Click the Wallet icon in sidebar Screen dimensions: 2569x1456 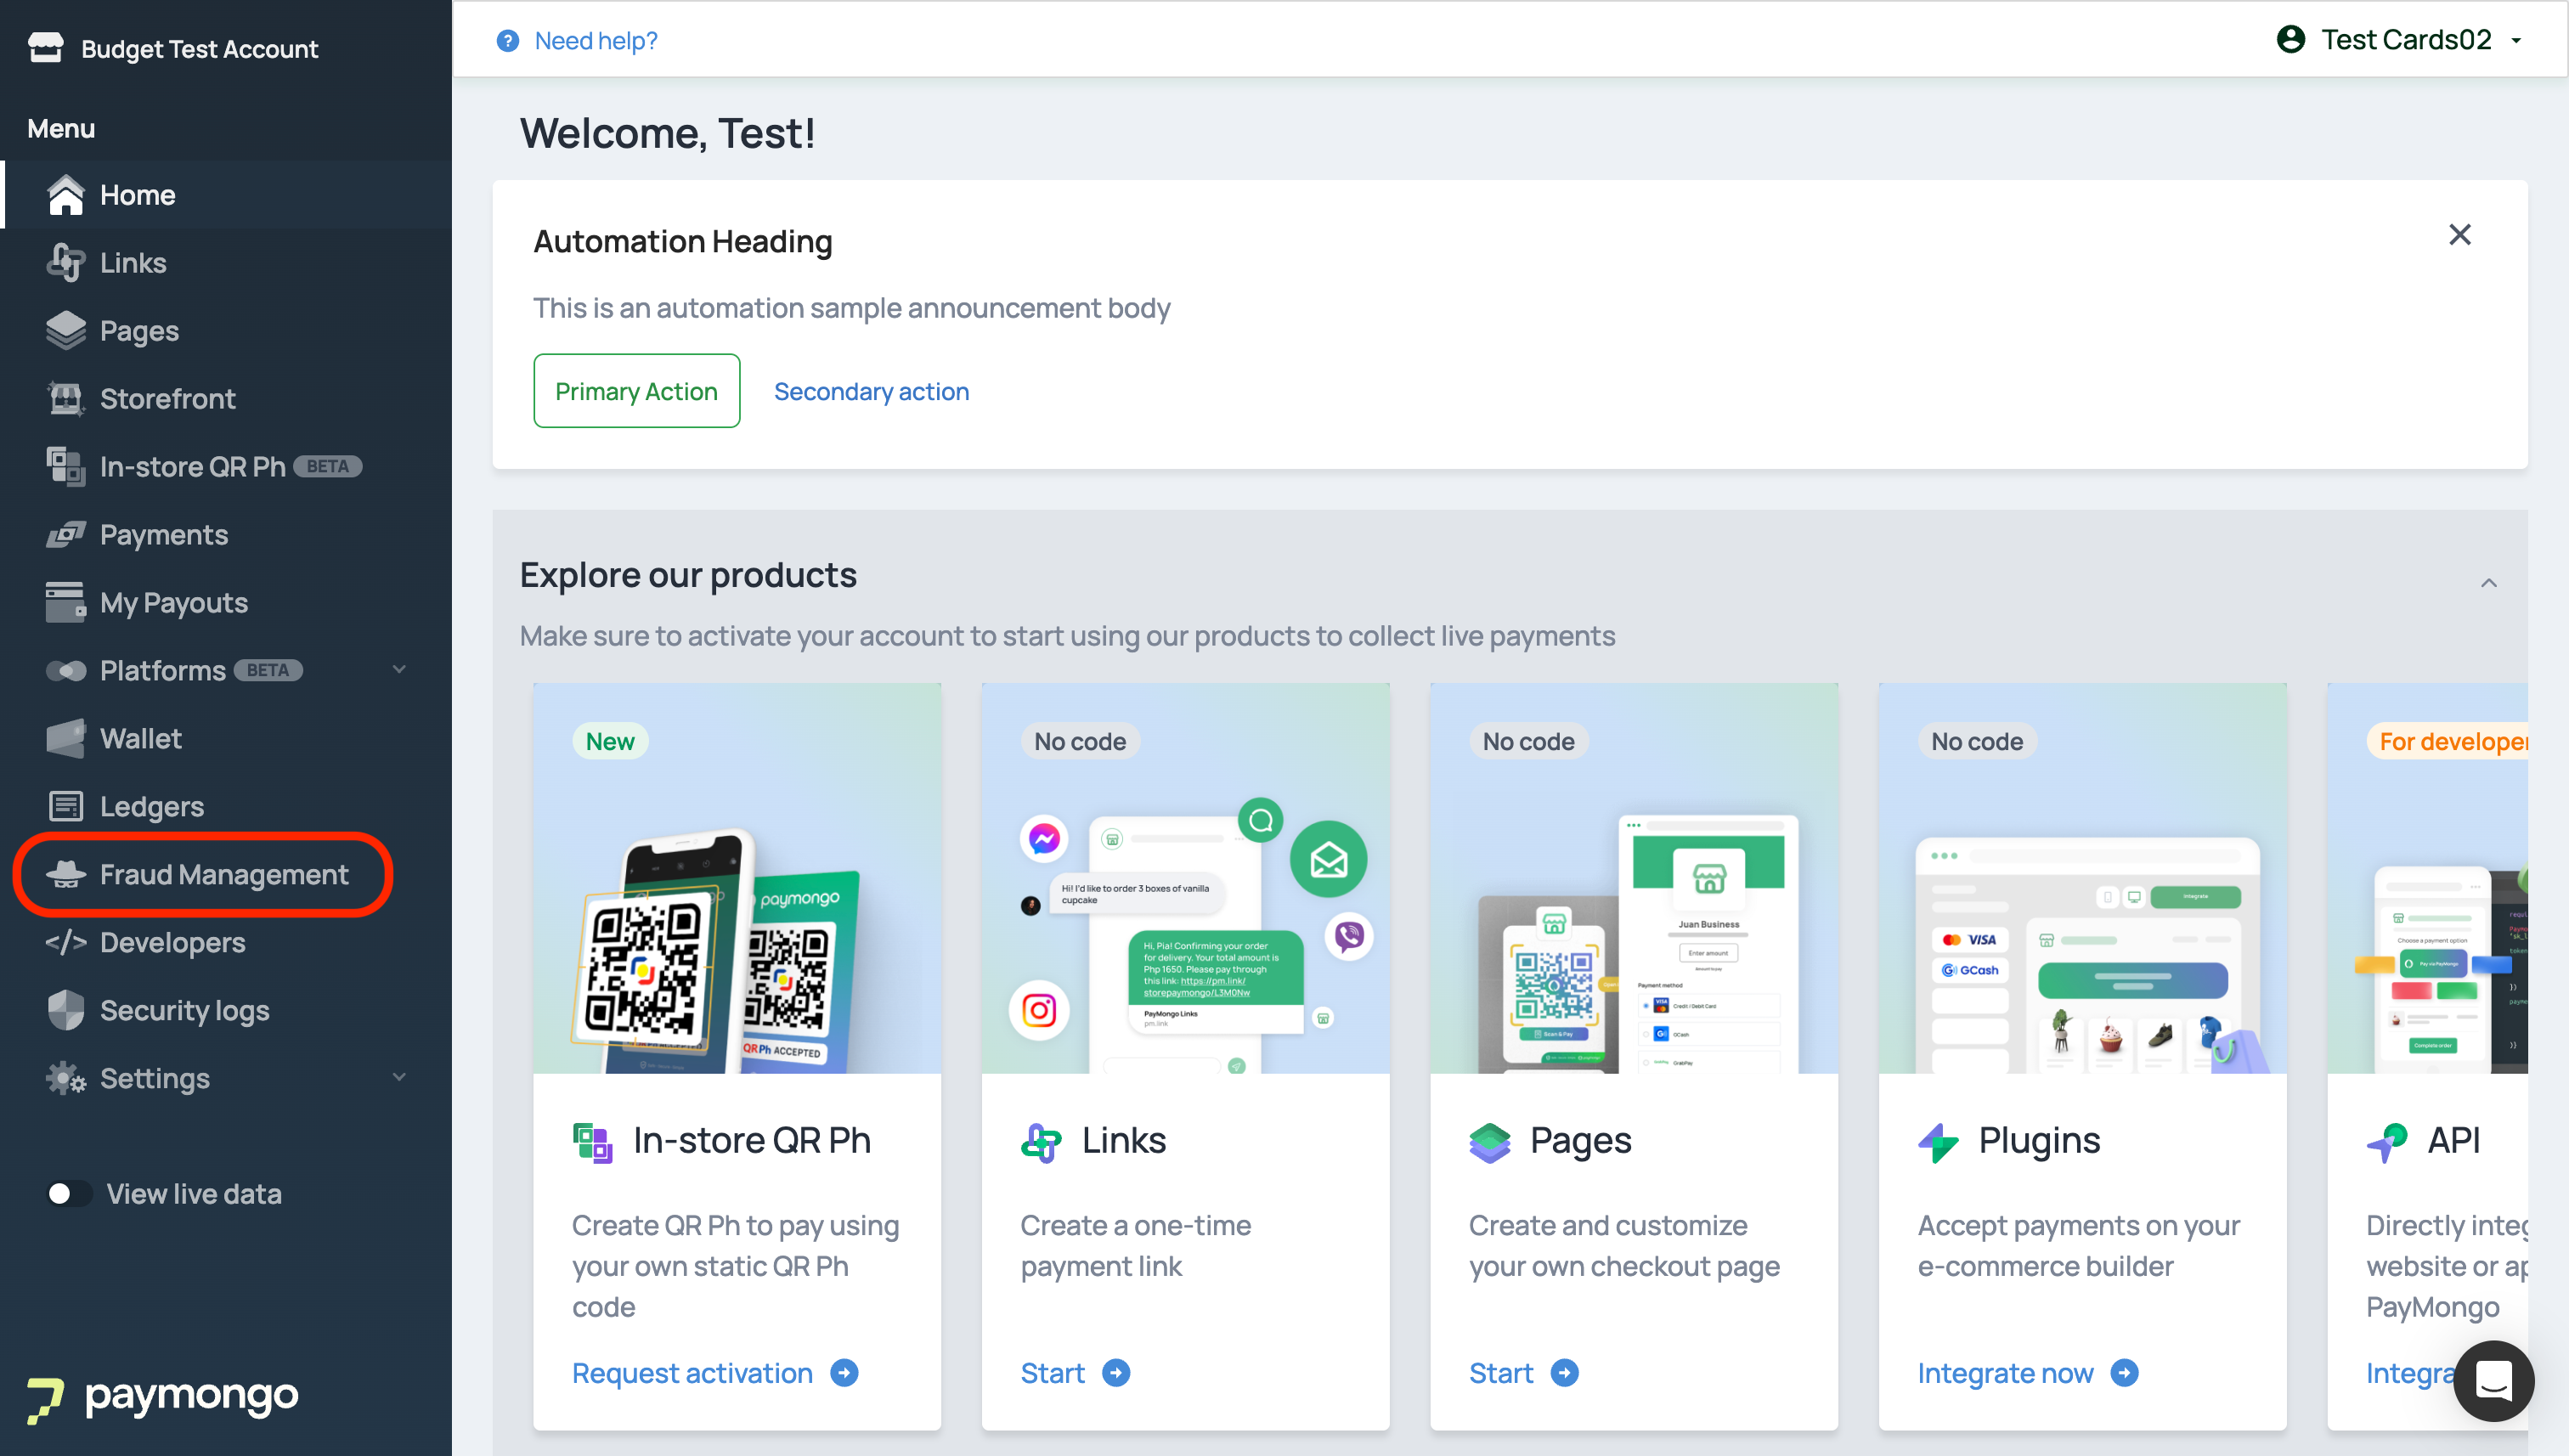[x=66, y=738]
